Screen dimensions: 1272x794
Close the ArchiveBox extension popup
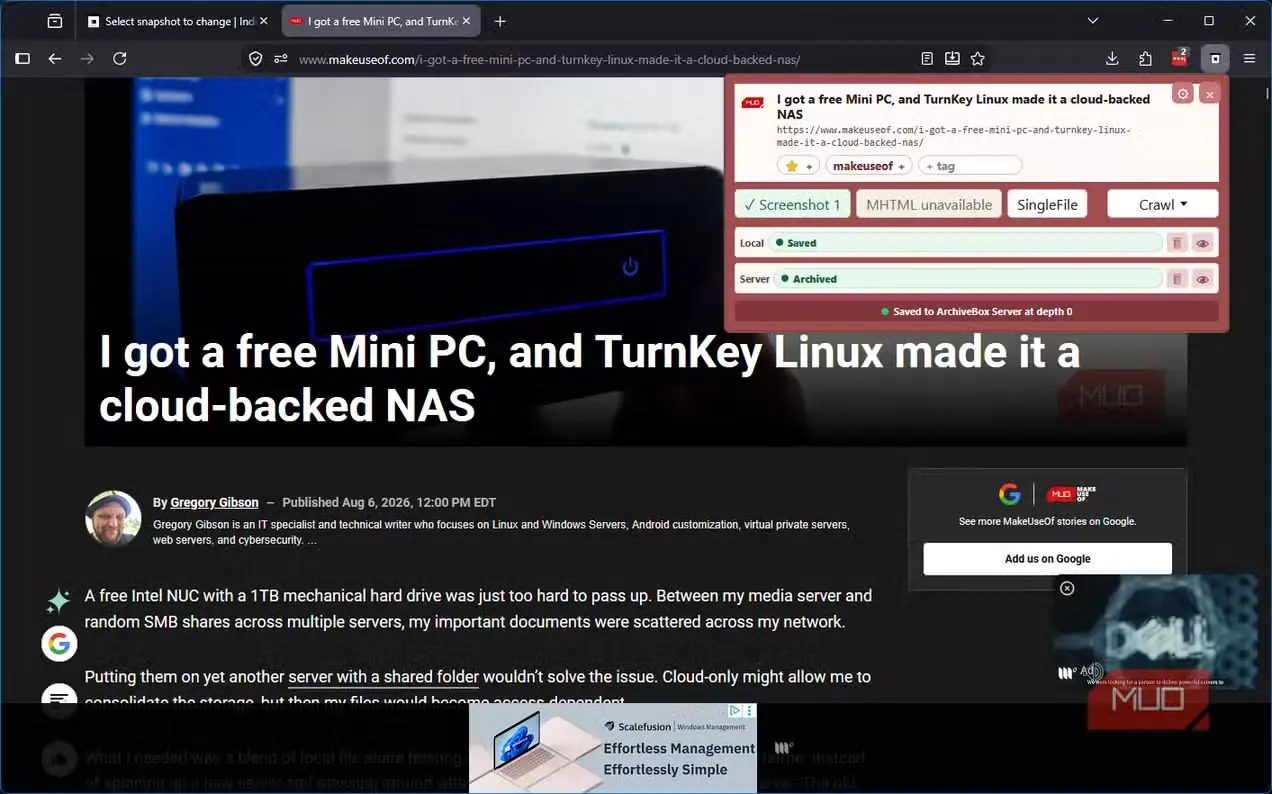click(1209, 94)
